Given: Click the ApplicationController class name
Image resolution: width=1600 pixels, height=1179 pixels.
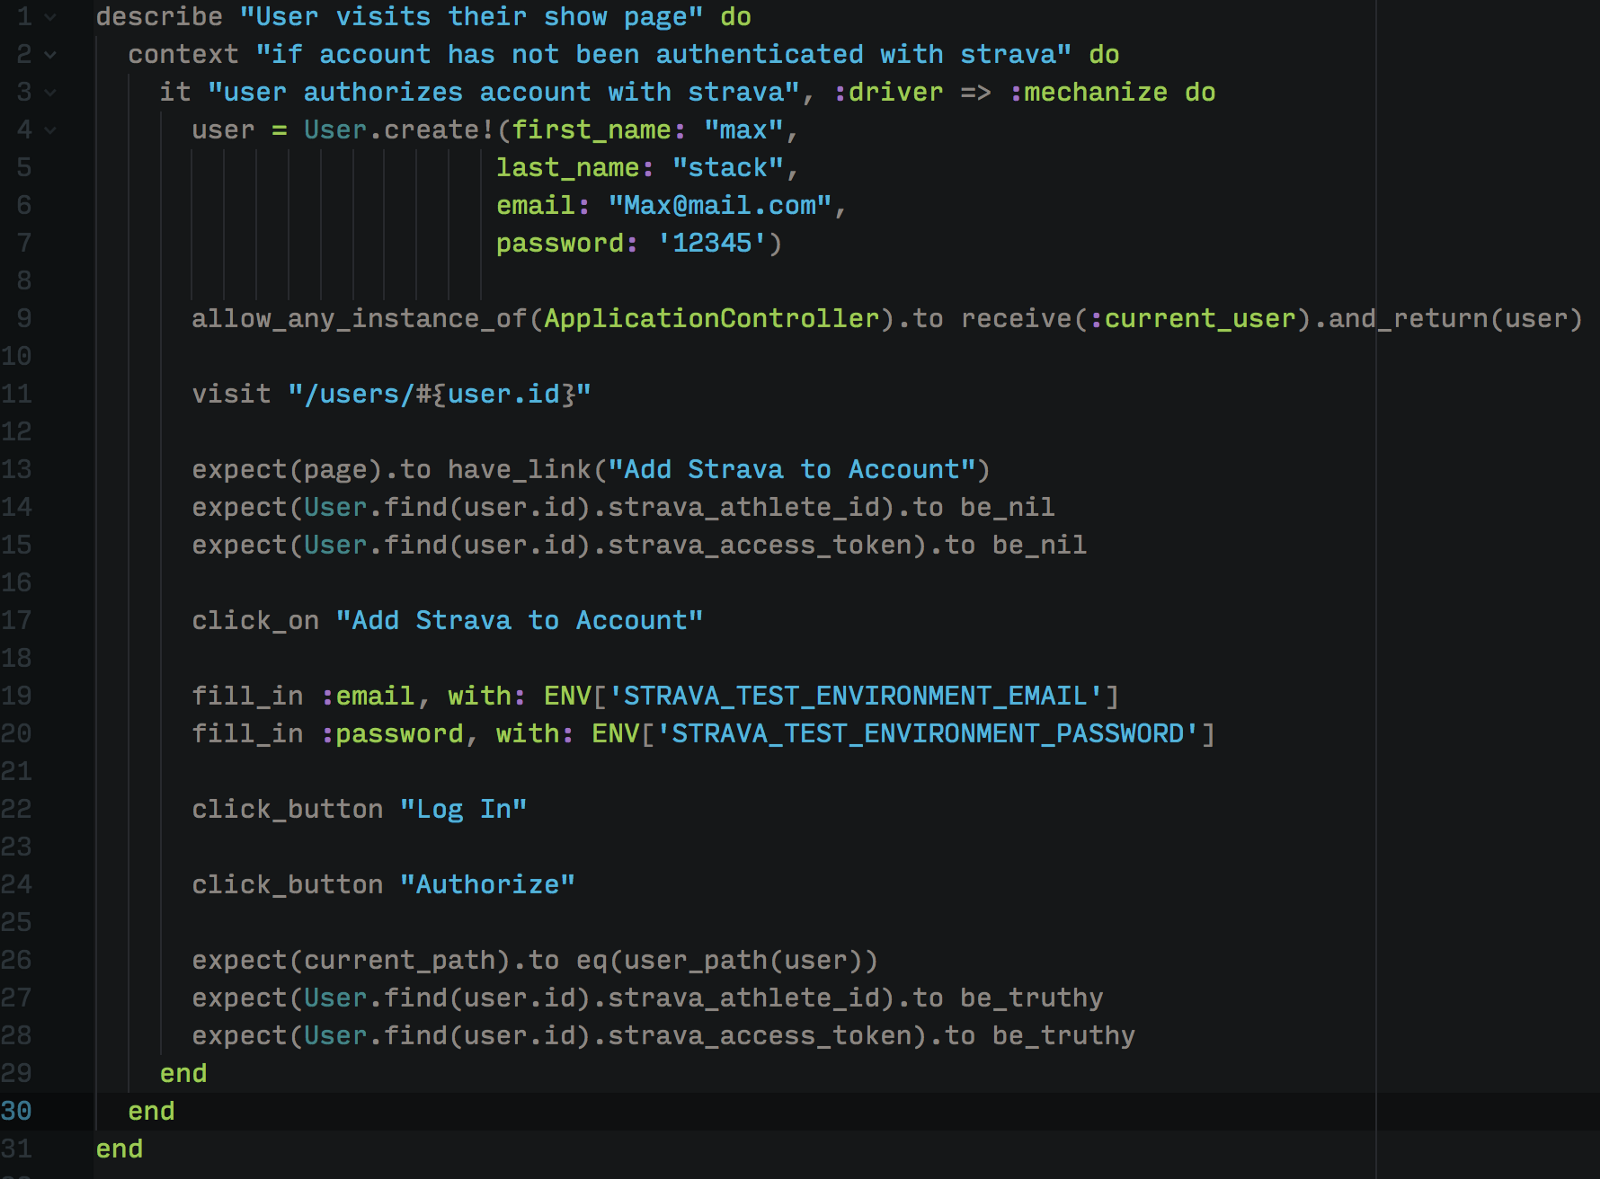Looking at the screenshot, I should pos(711,318).
